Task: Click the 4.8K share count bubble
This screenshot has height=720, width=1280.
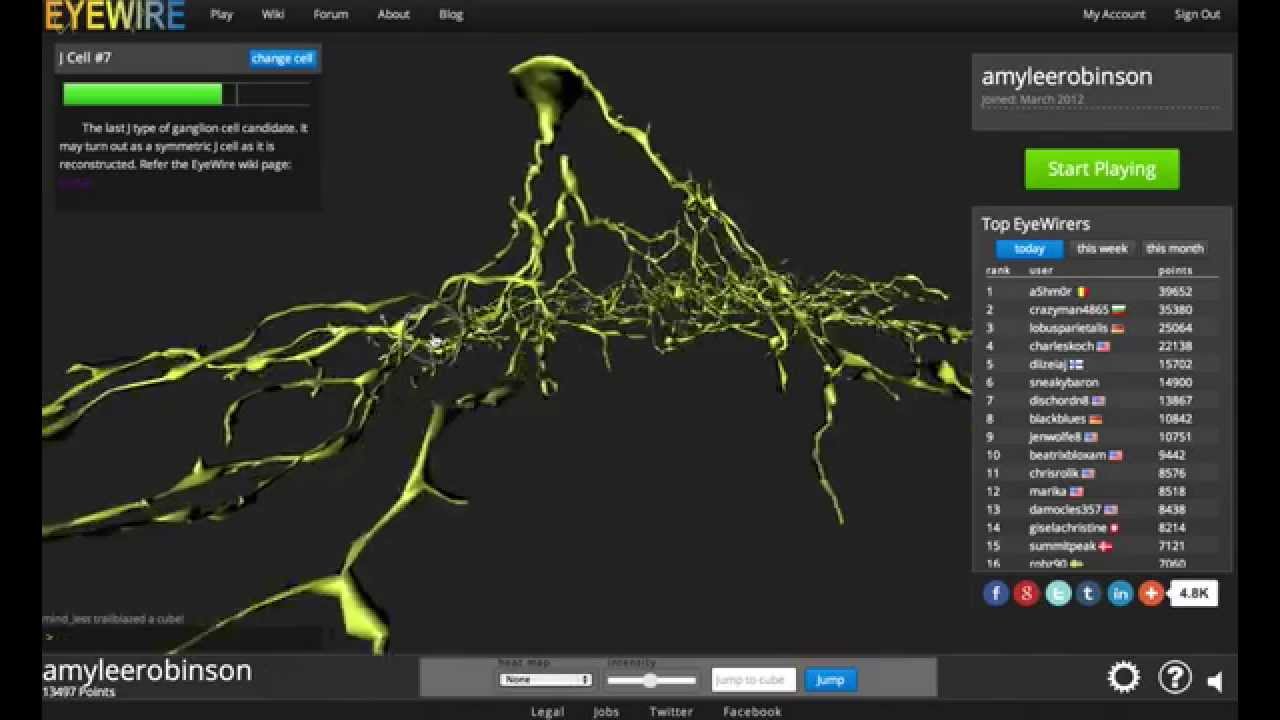Action: (x=1194, y=593)
